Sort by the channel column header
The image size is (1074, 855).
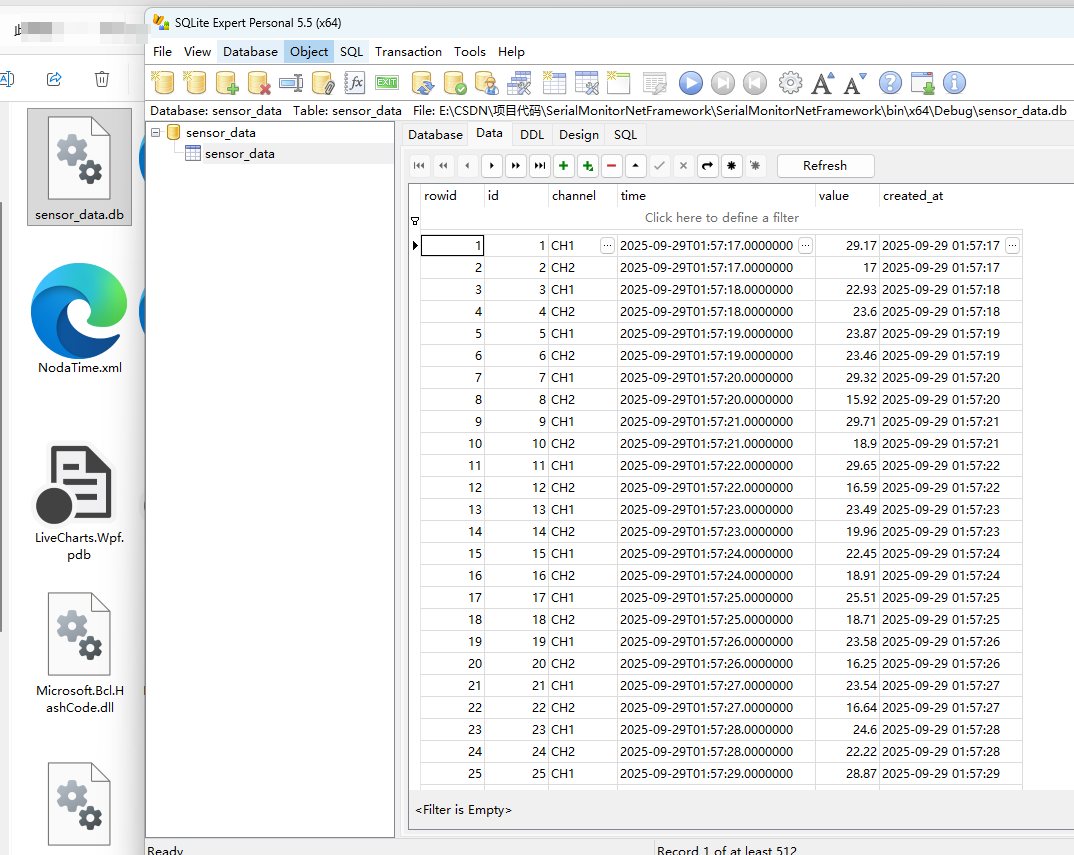click(582, 195)
